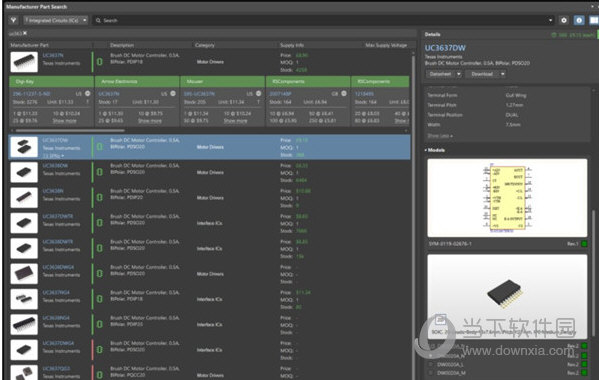This screenshot has width=599, height=380.
Task: Click Show more under Arrow Electronics pricing
Action: (x=150, y=121)
